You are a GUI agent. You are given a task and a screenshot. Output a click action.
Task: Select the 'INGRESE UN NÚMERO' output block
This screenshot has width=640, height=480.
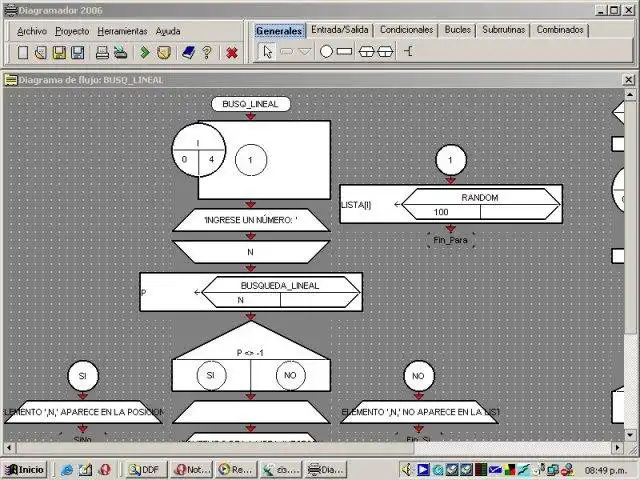[x=251, y=220]
